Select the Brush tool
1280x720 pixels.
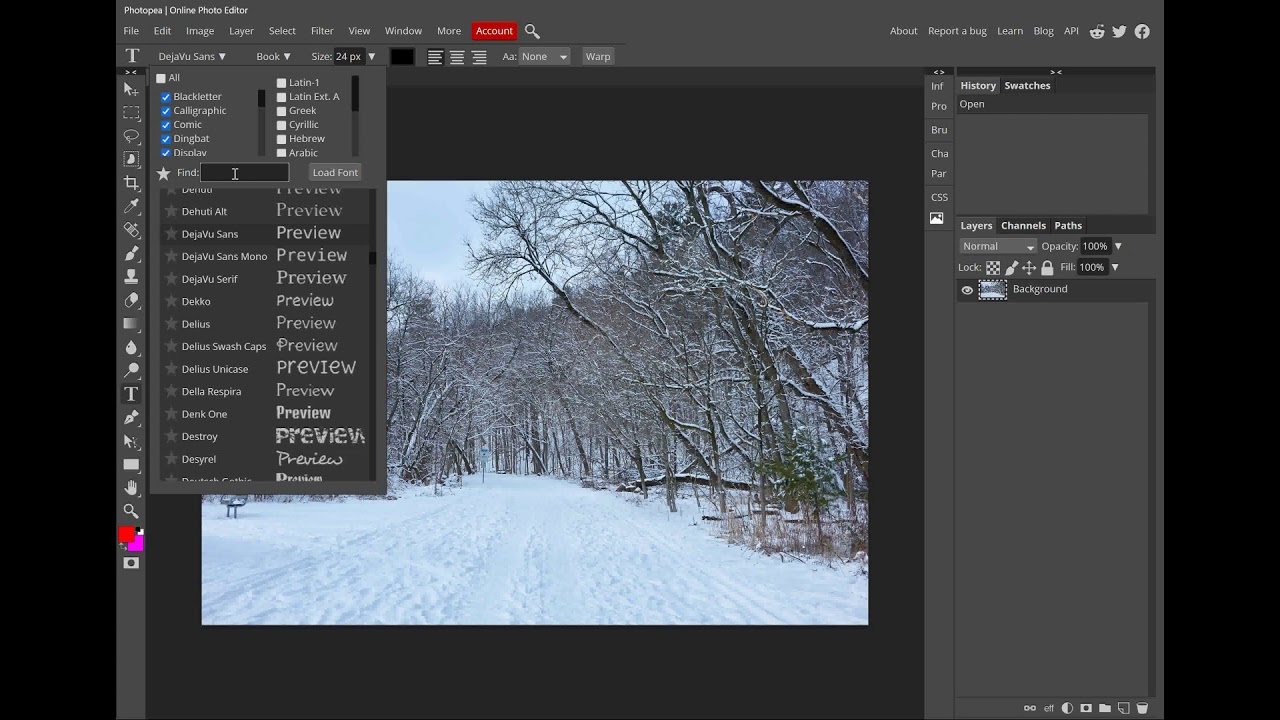pyautogui.click(x=131, y=254)
